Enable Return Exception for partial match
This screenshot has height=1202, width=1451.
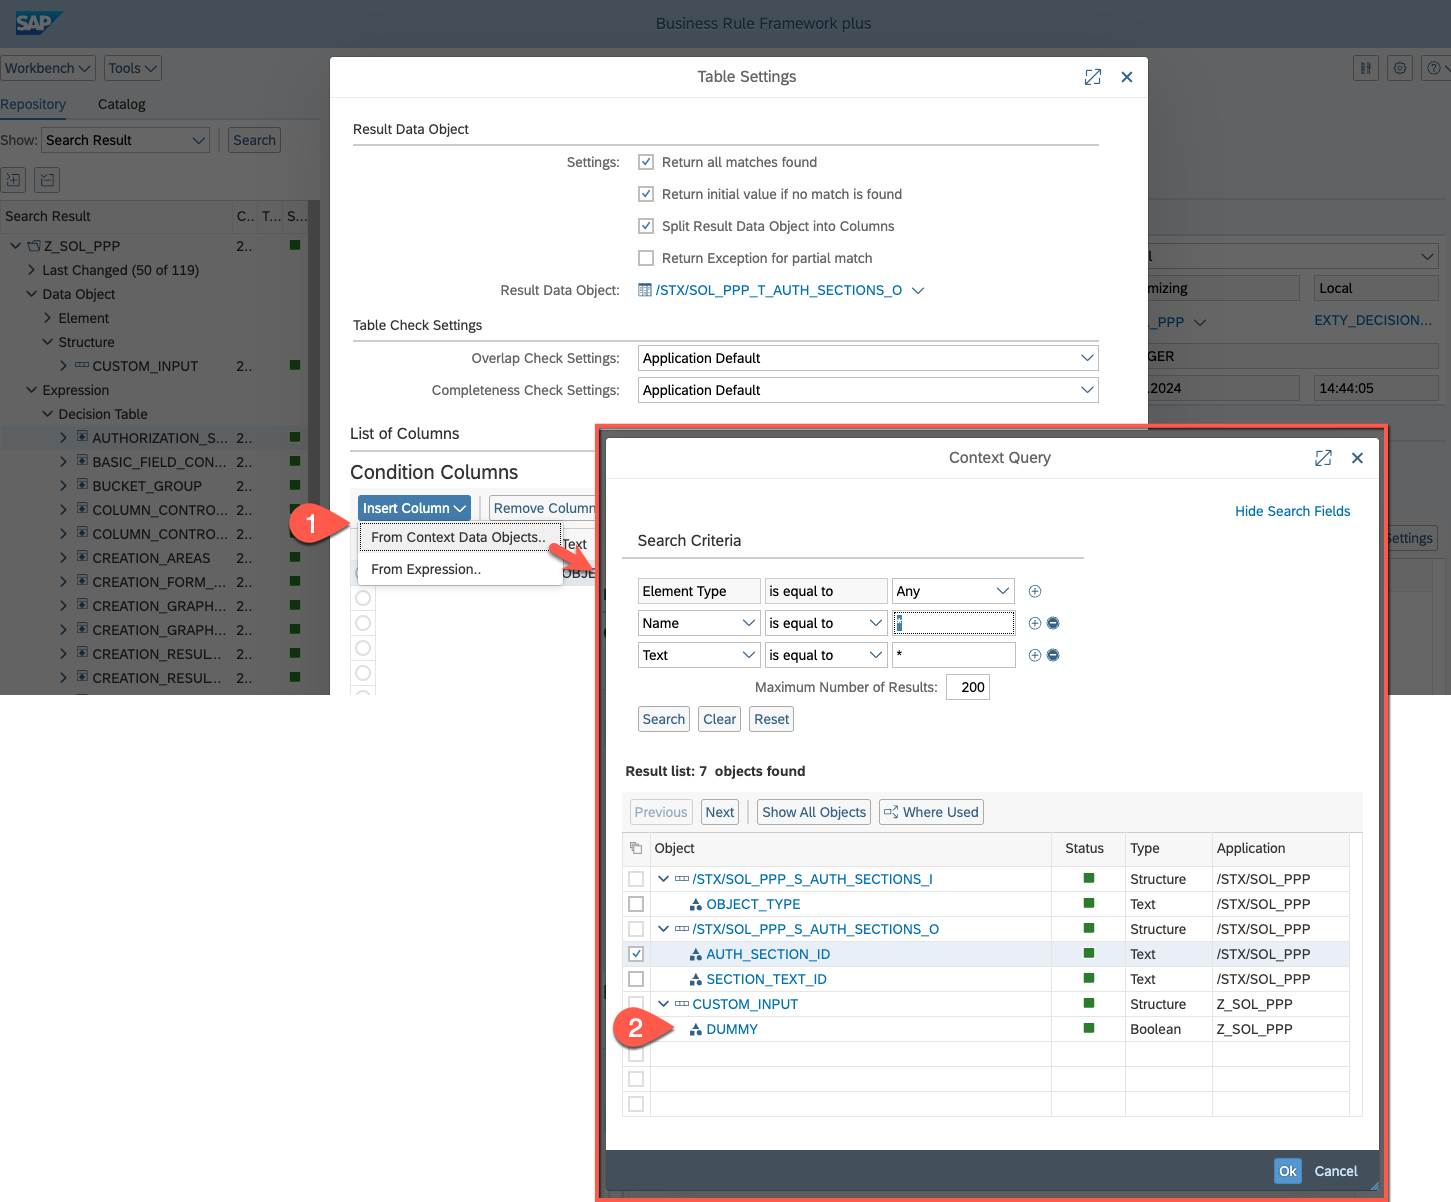tap(646, 258)
